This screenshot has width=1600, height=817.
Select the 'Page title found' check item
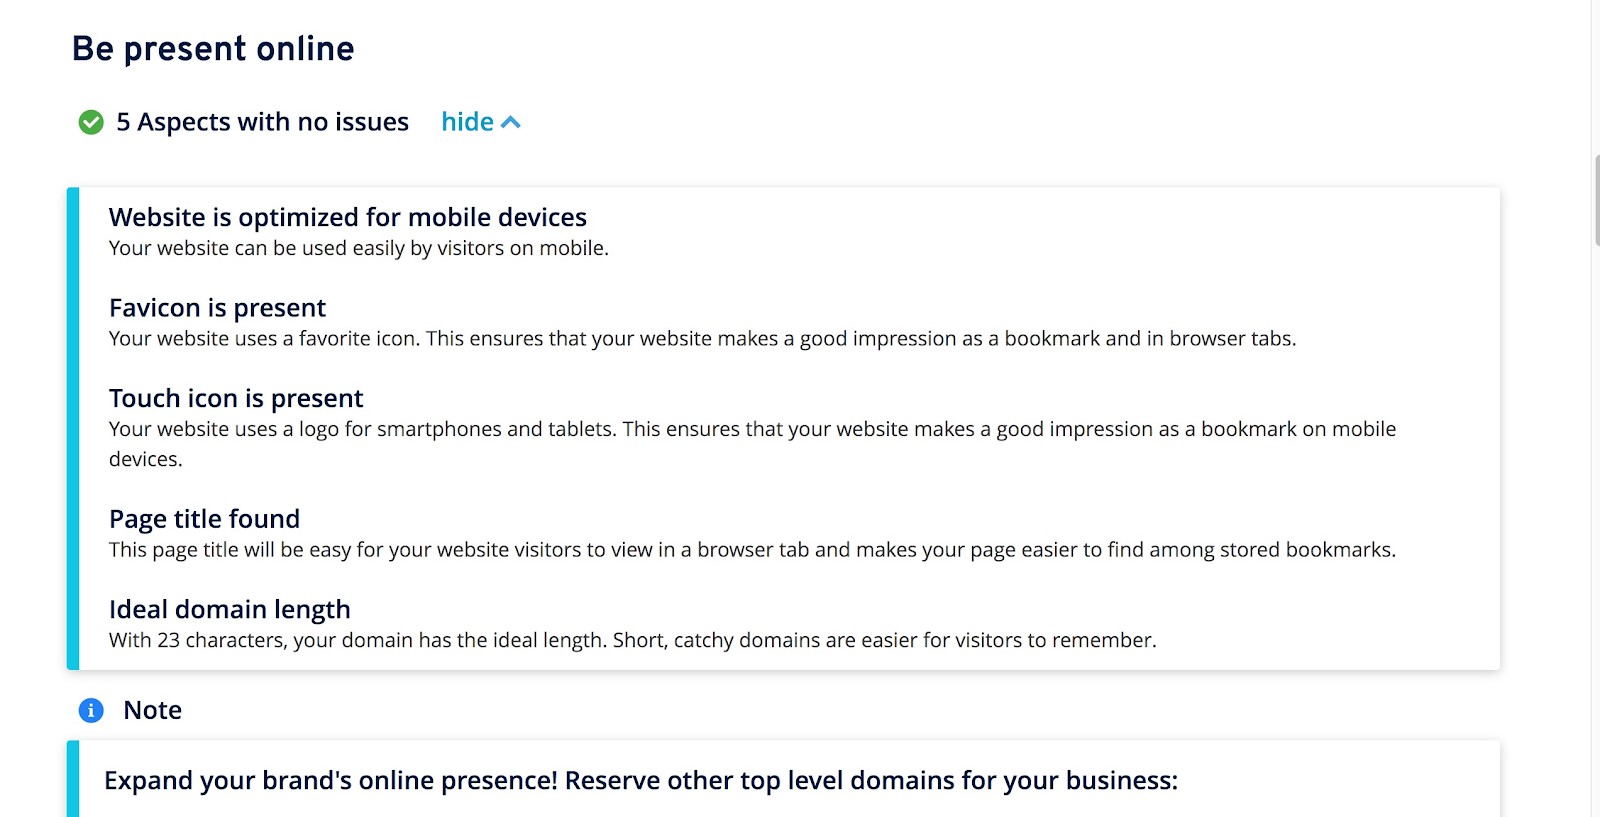[204, 519]
